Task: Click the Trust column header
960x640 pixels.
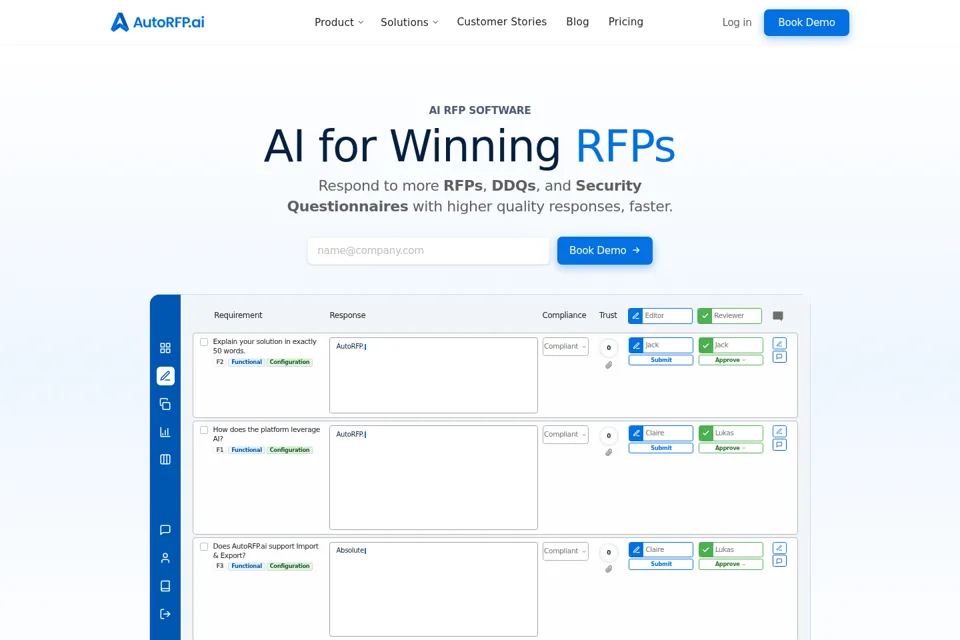Action: pyautogui.click(x=608, y=315)
